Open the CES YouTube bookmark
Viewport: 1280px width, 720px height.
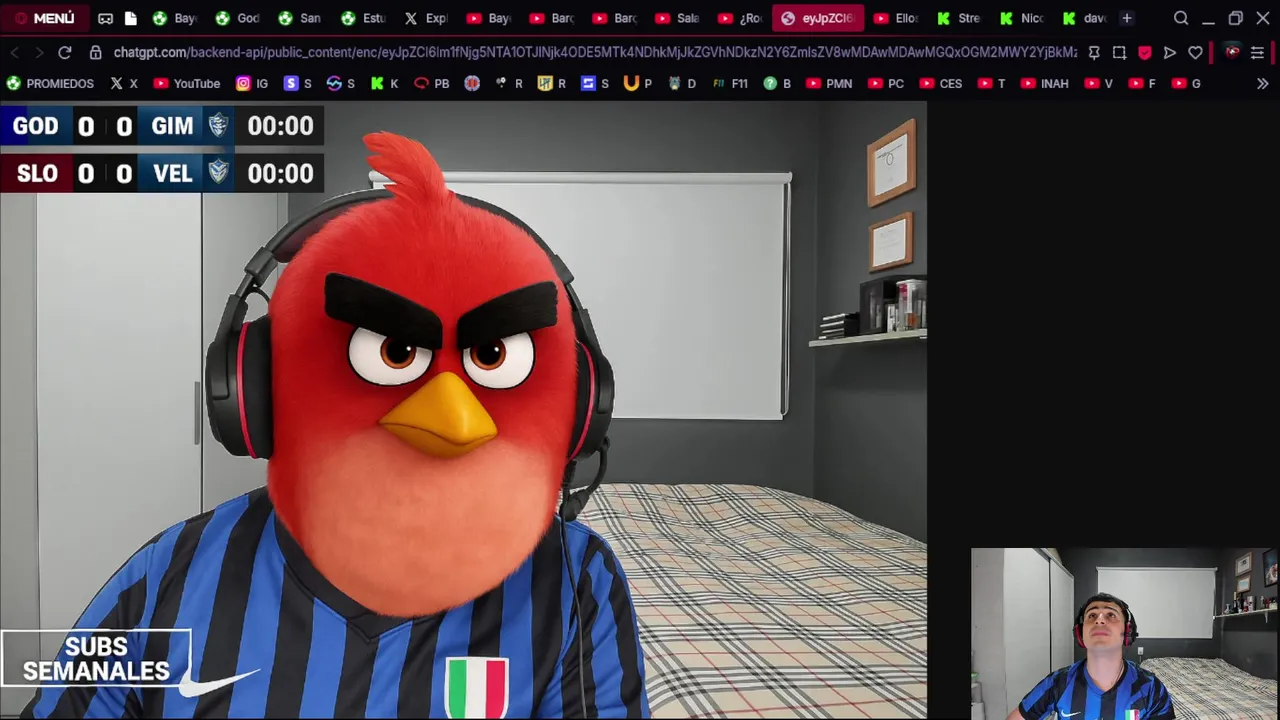point(941,84)
